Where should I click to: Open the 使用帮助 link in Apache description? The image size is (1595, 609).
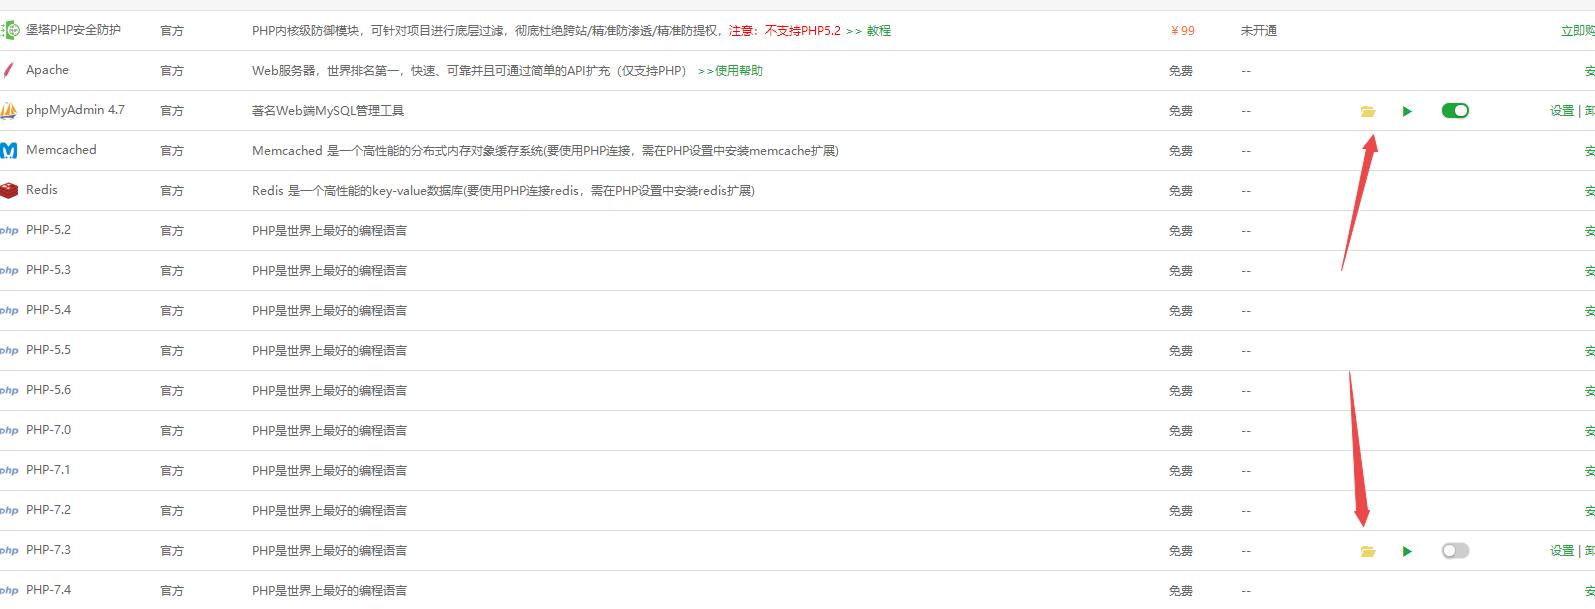point(738,71)
